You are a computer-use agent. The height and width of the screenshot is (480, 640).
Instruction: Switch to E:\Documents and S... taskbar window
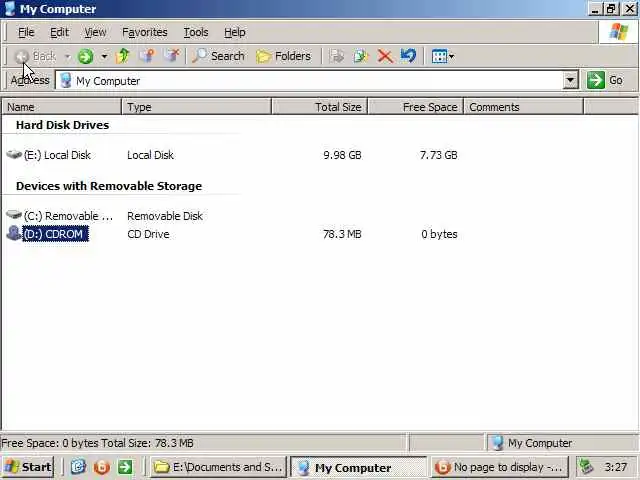pyautogui.click(x=218, y=467)
